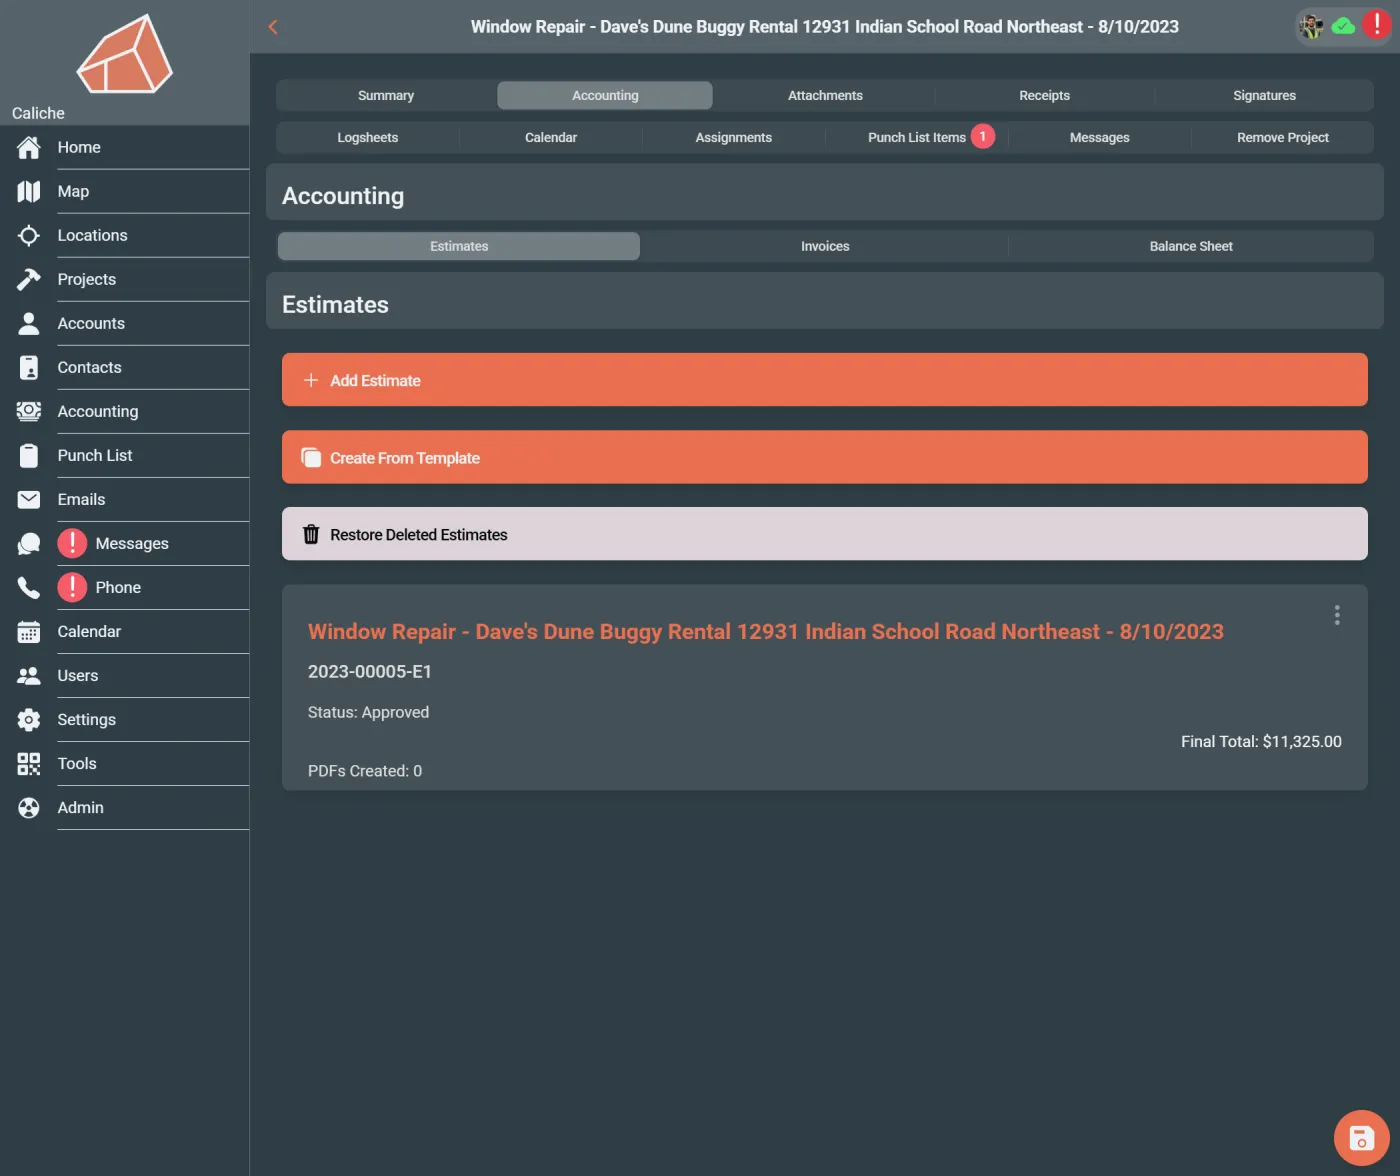Click the Punch List clipboard icon
The width and height of the screenshot is (1400, 1176).
[29, 455]
